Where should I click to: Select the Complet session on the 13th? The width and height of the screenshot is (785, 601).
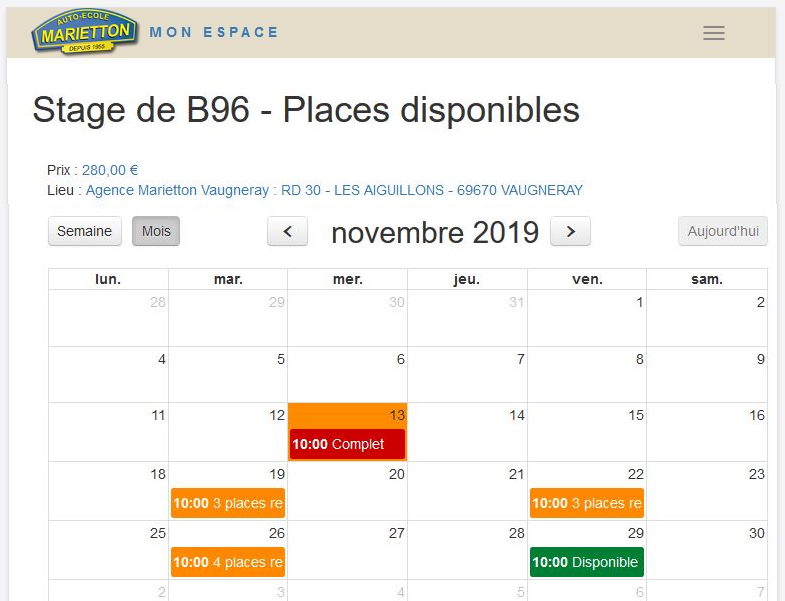click(347, 444)
